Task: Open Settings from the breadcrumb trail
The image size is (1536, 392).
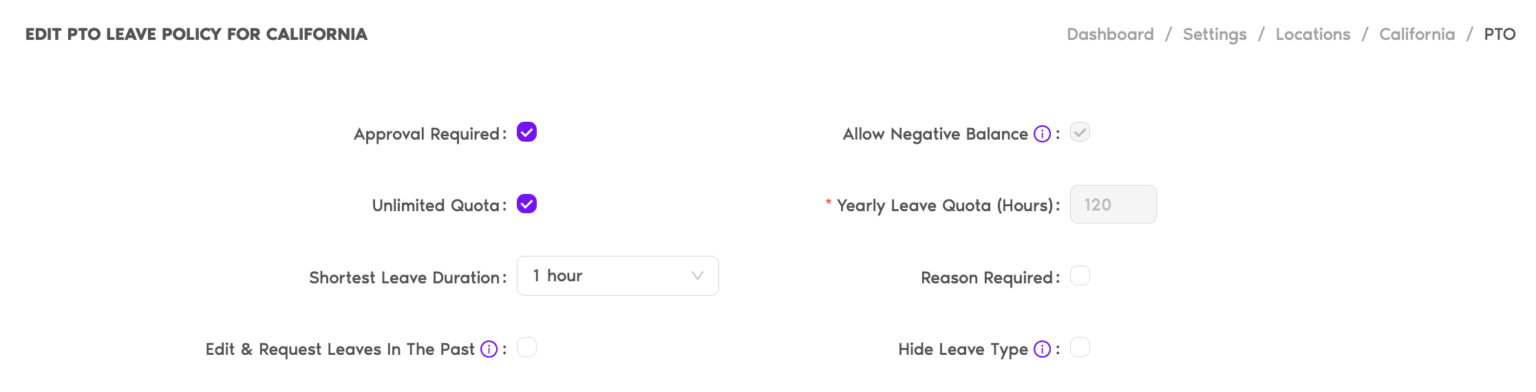Action: [x=1214, y=34]
